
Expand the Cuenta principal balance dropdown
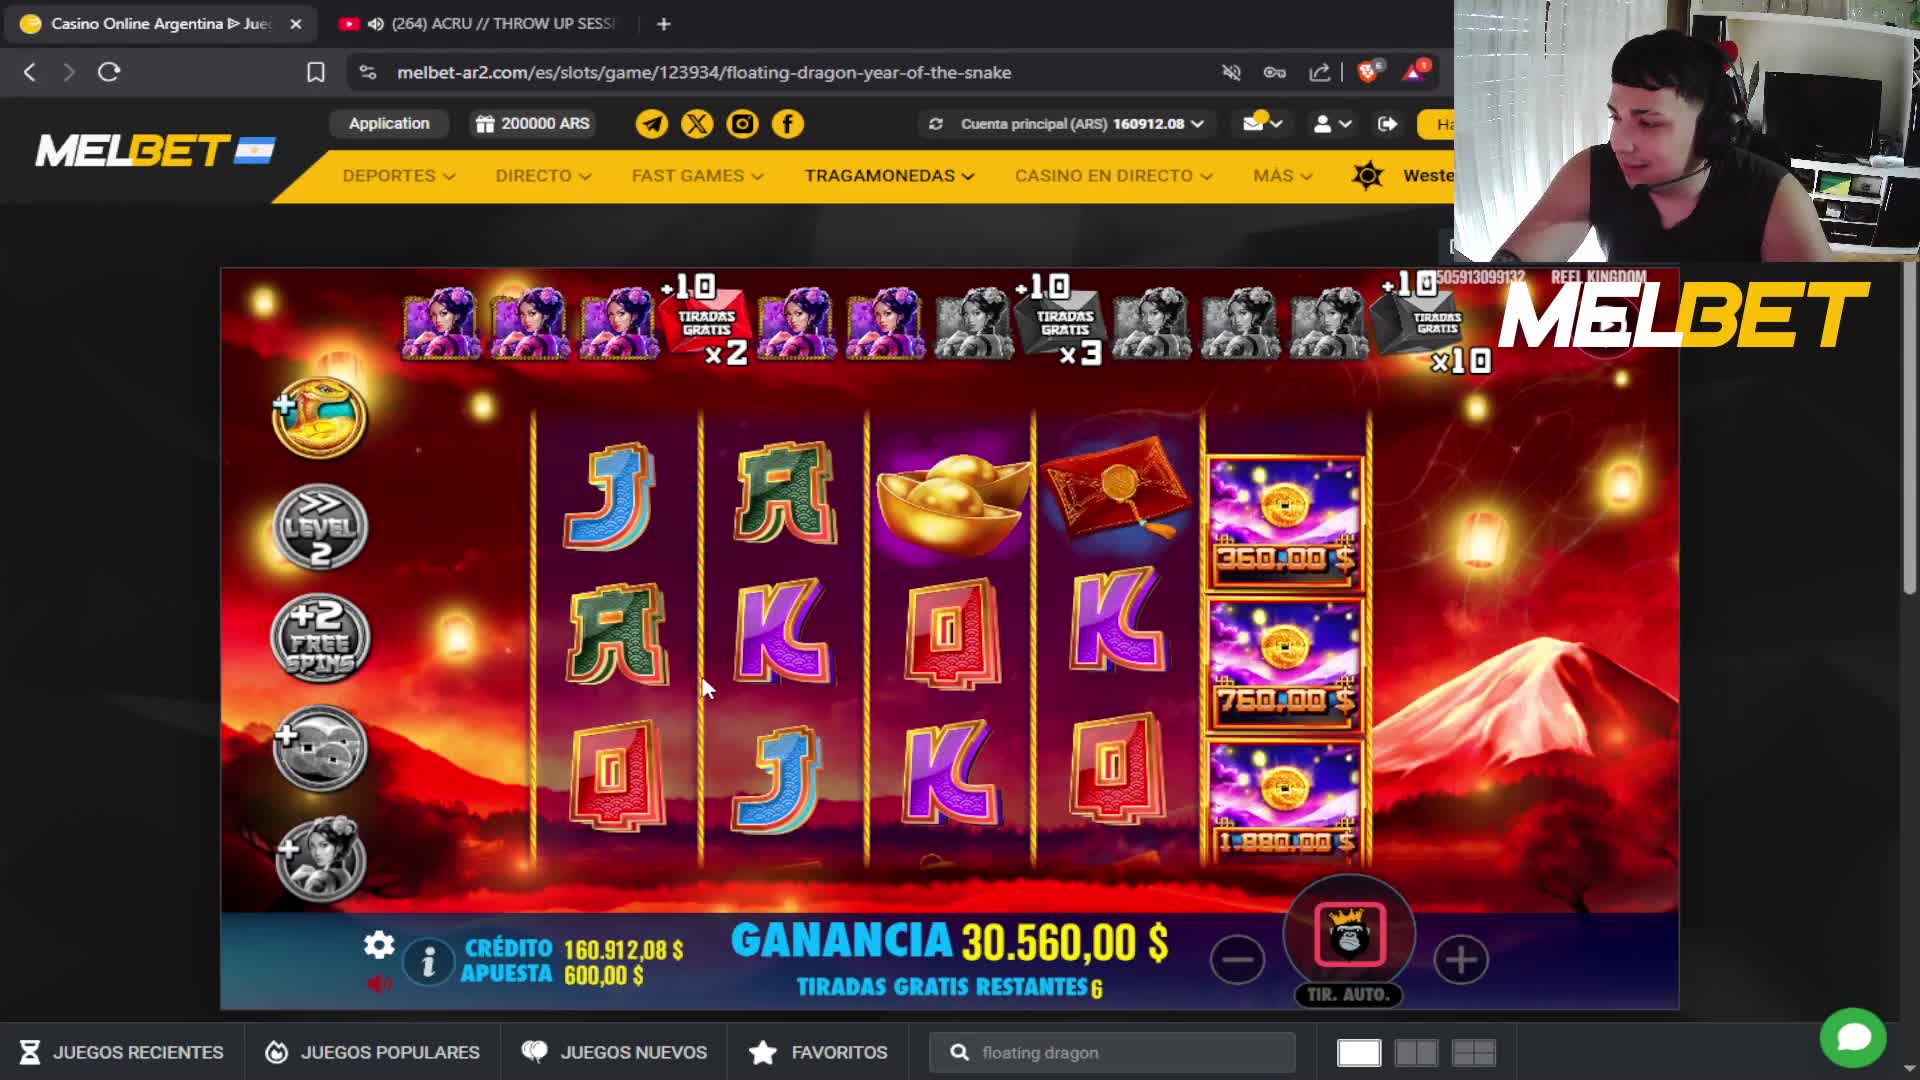(1082, 124)
